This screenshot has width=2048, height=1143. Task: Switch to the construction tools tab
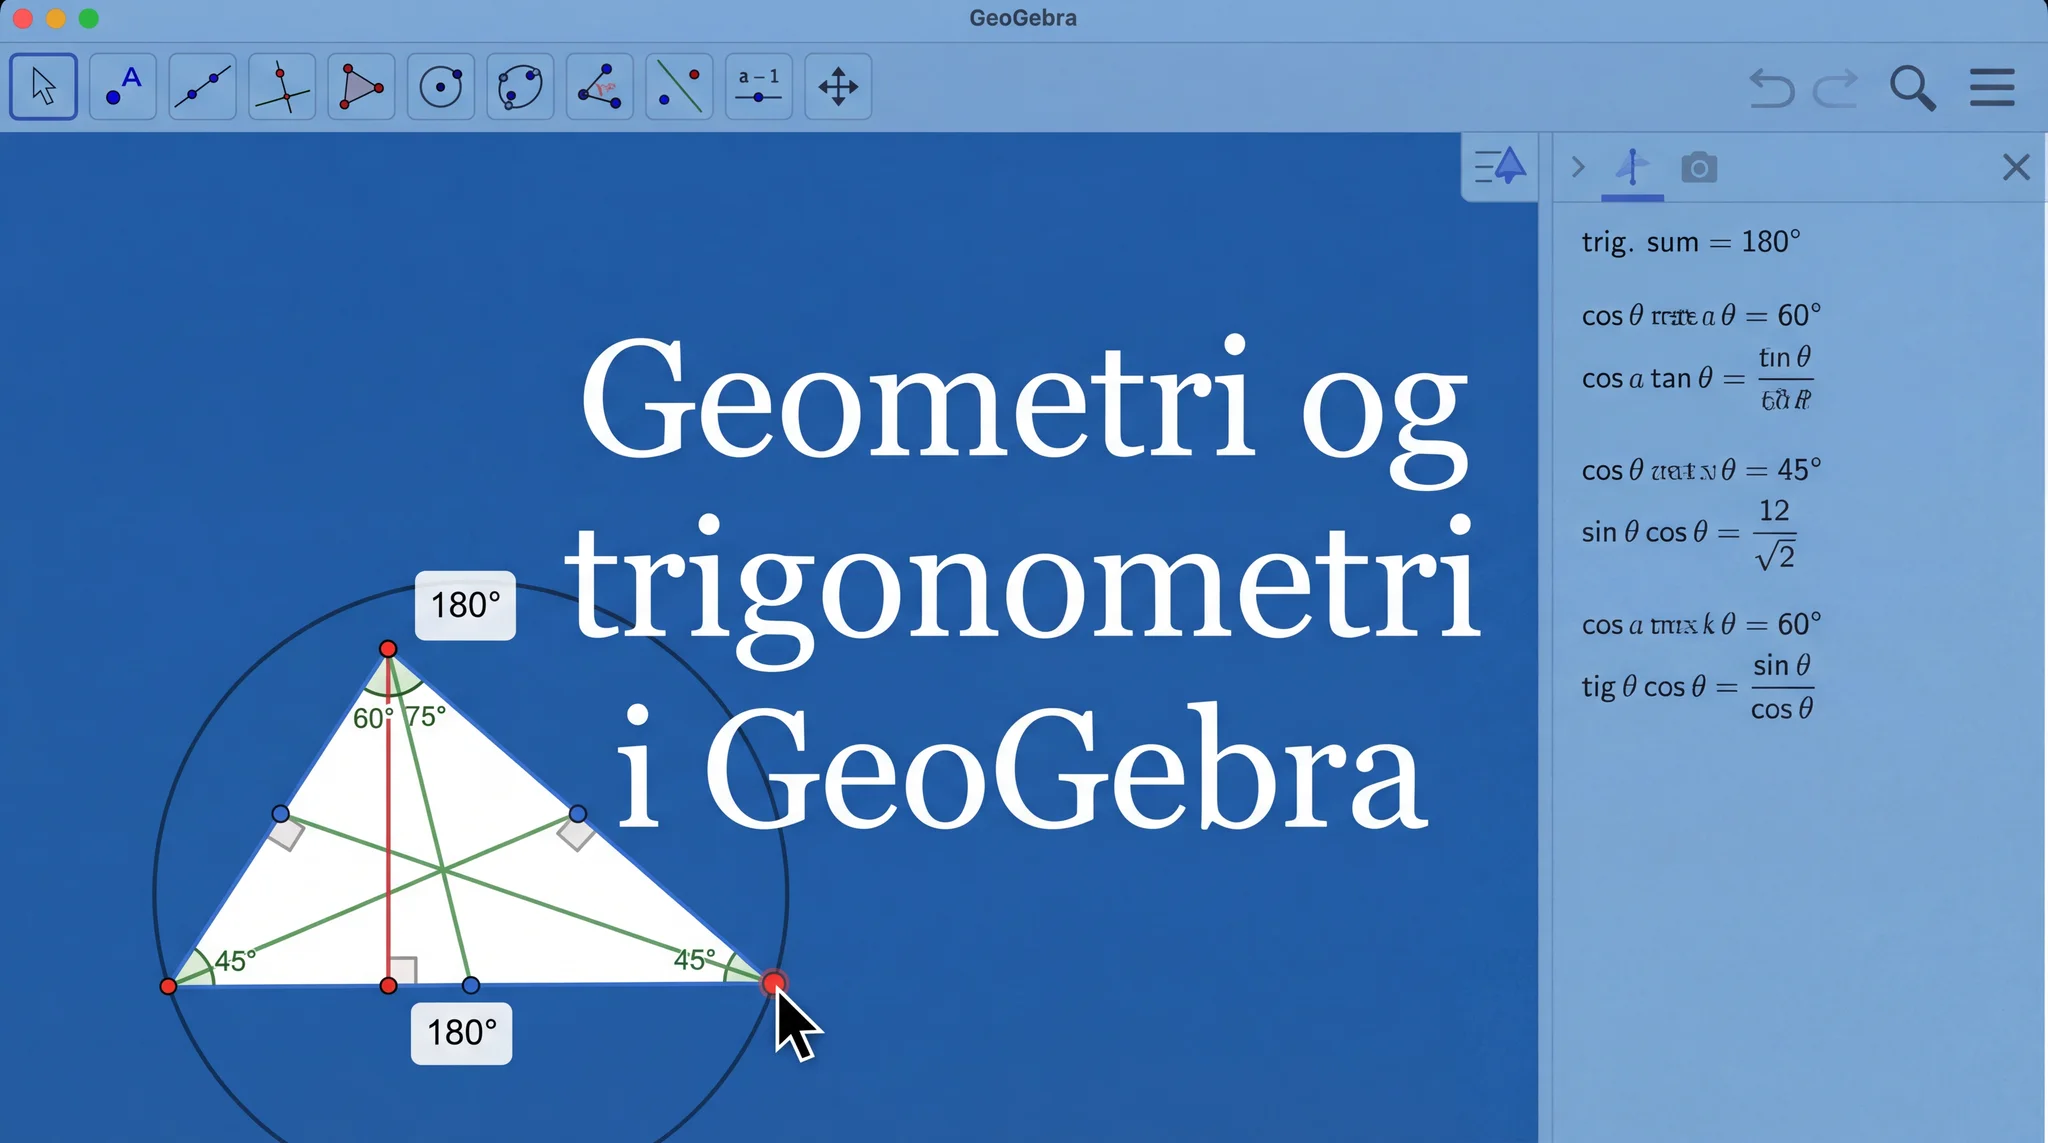tap(1632, 167)
